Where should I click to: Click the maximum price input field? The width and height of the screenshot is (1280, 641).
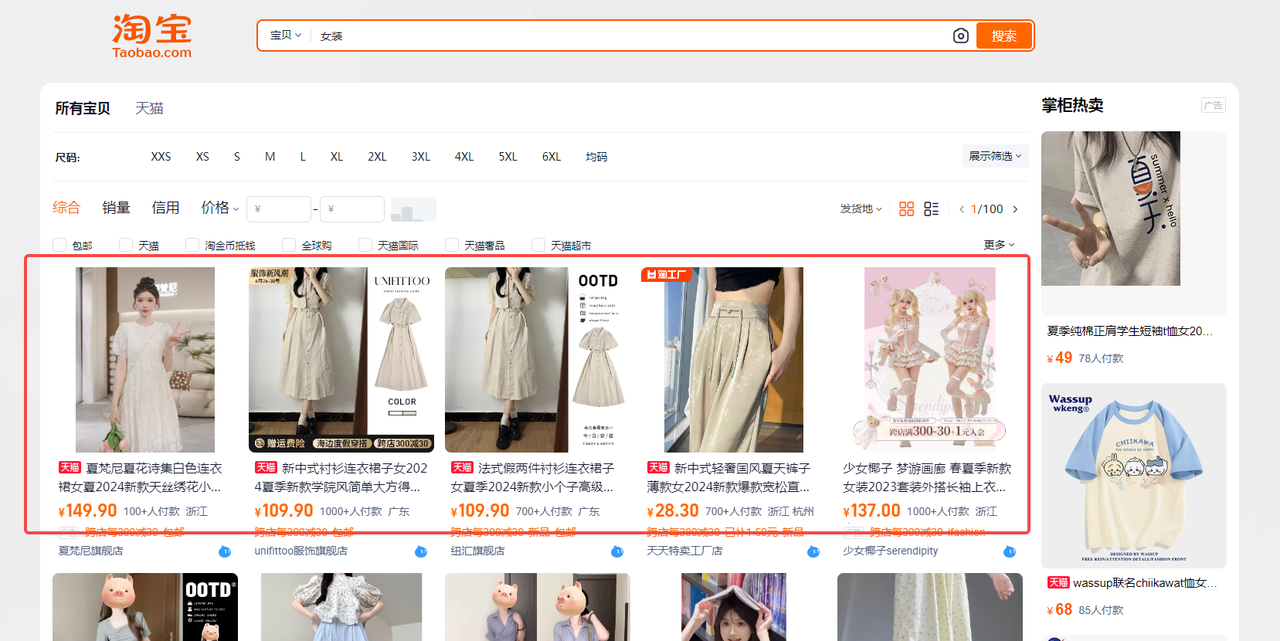[x=352, y=209]
